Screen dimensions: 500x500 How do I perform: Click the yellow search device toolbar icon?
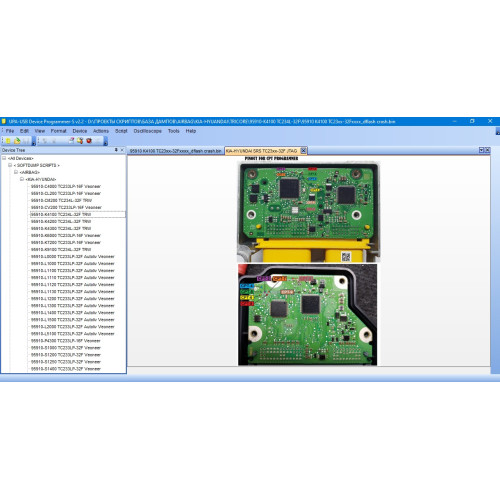[x=80, y=141]
